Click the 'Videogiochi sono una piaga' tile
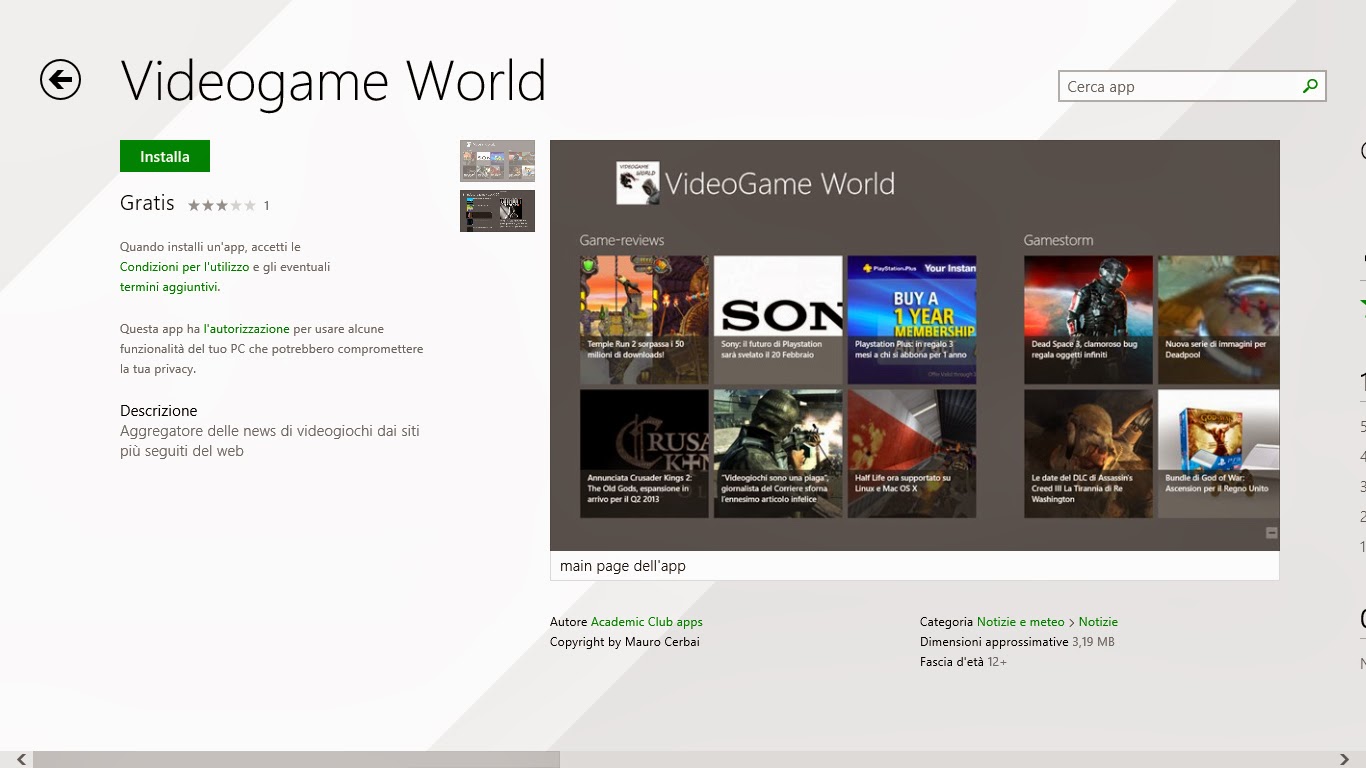The height and width of the screenshot is (768, 1366). point(778,454)
